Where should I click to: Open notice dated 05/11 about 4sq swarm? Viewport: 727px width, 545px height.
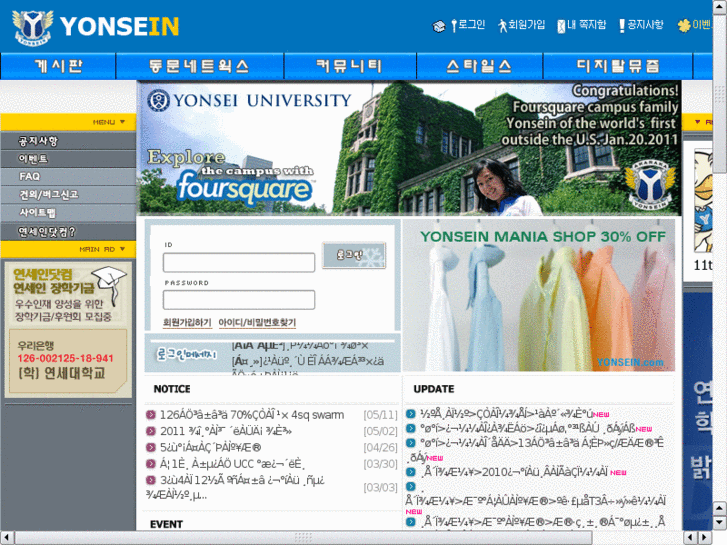252,415
